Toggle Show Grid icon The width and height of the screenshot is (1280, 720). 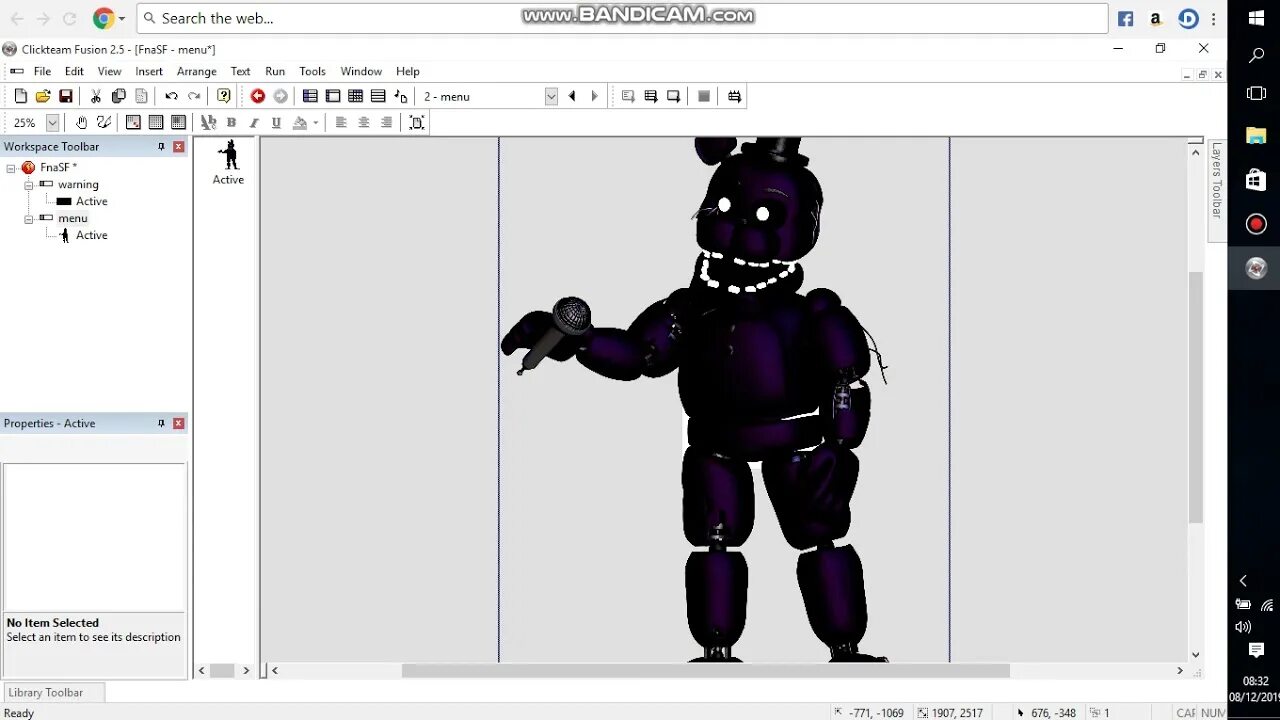coord(156,122)
